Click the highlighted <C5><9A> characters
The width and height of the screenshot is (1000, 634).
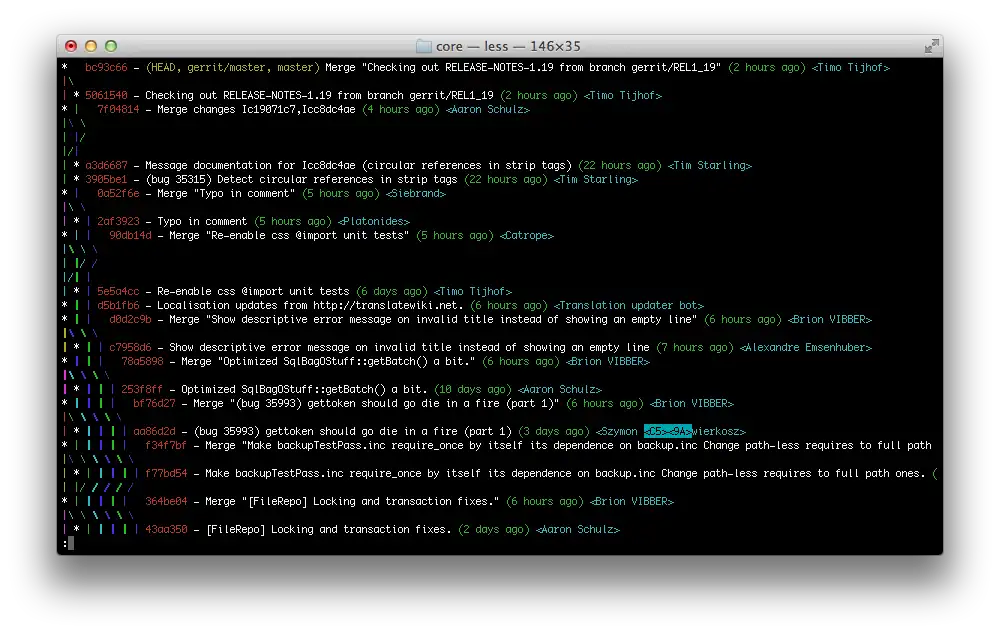667,432
